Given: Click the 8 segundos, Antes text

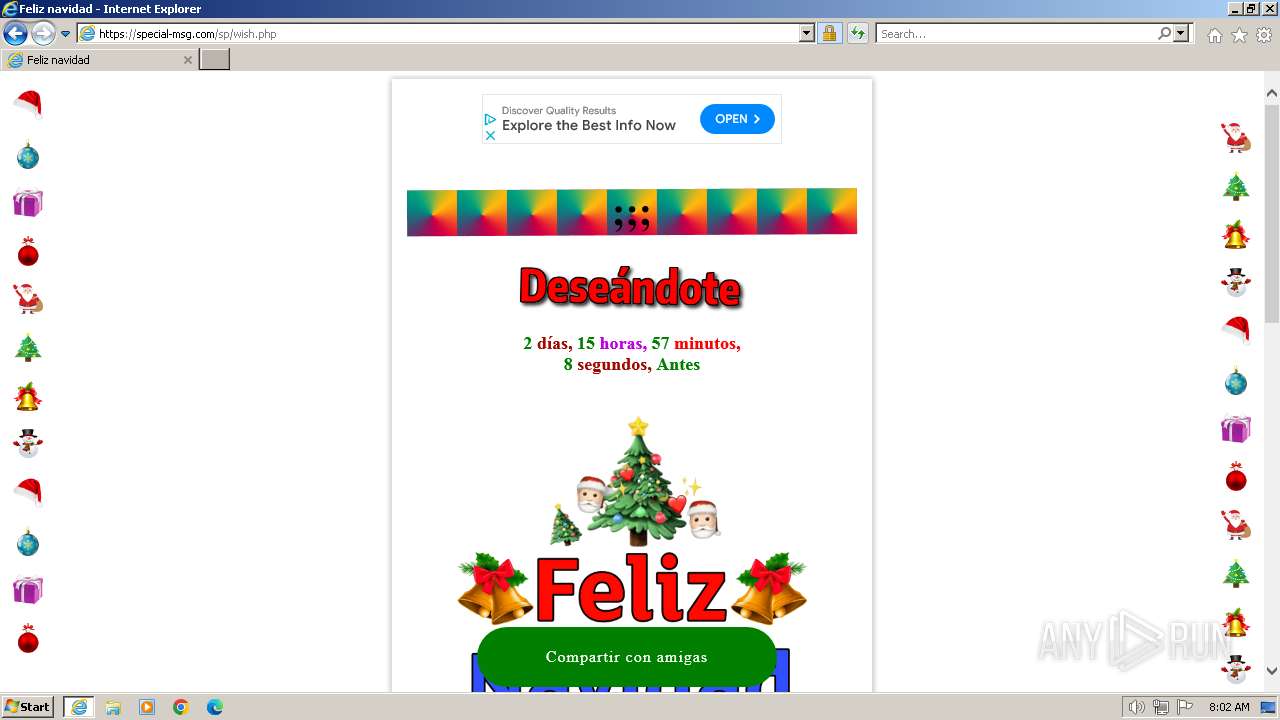Looking at the screenshot, I should point(632,365).
